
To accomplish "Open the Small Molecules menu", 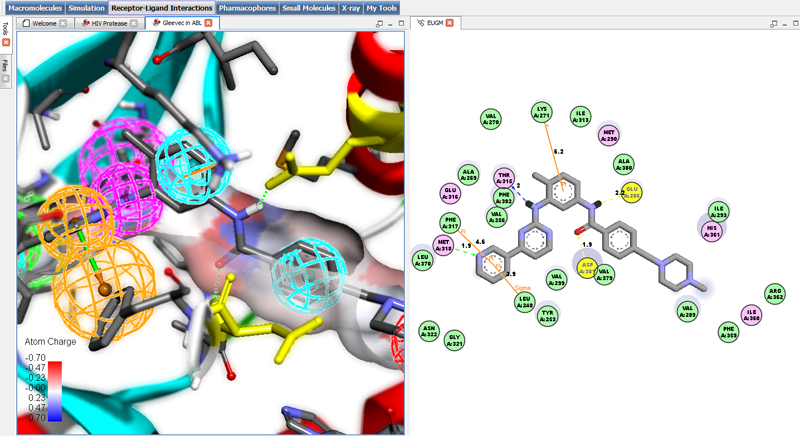I will 308,7.
